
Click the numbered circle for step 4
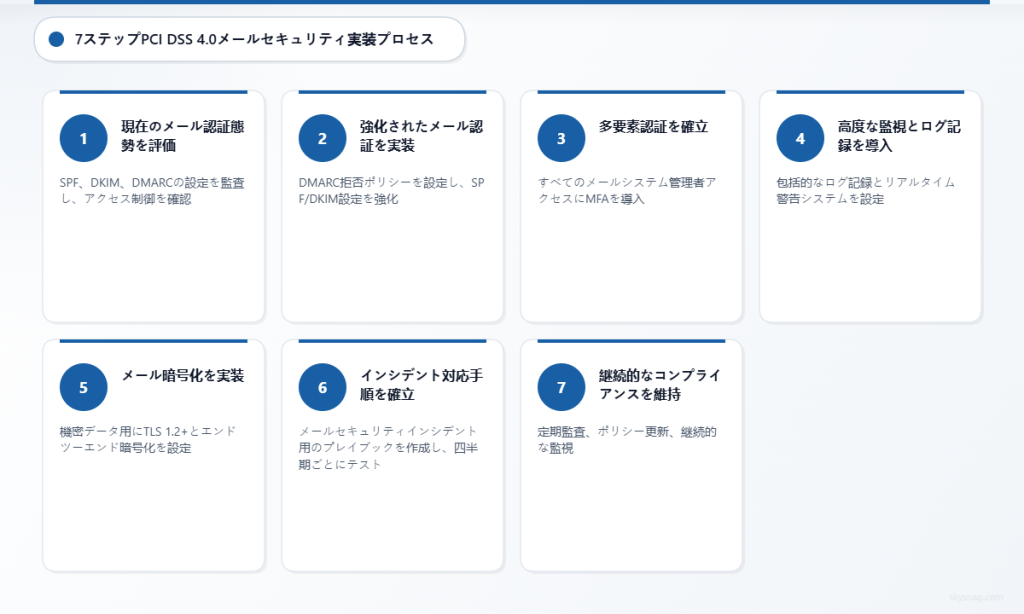799,138
